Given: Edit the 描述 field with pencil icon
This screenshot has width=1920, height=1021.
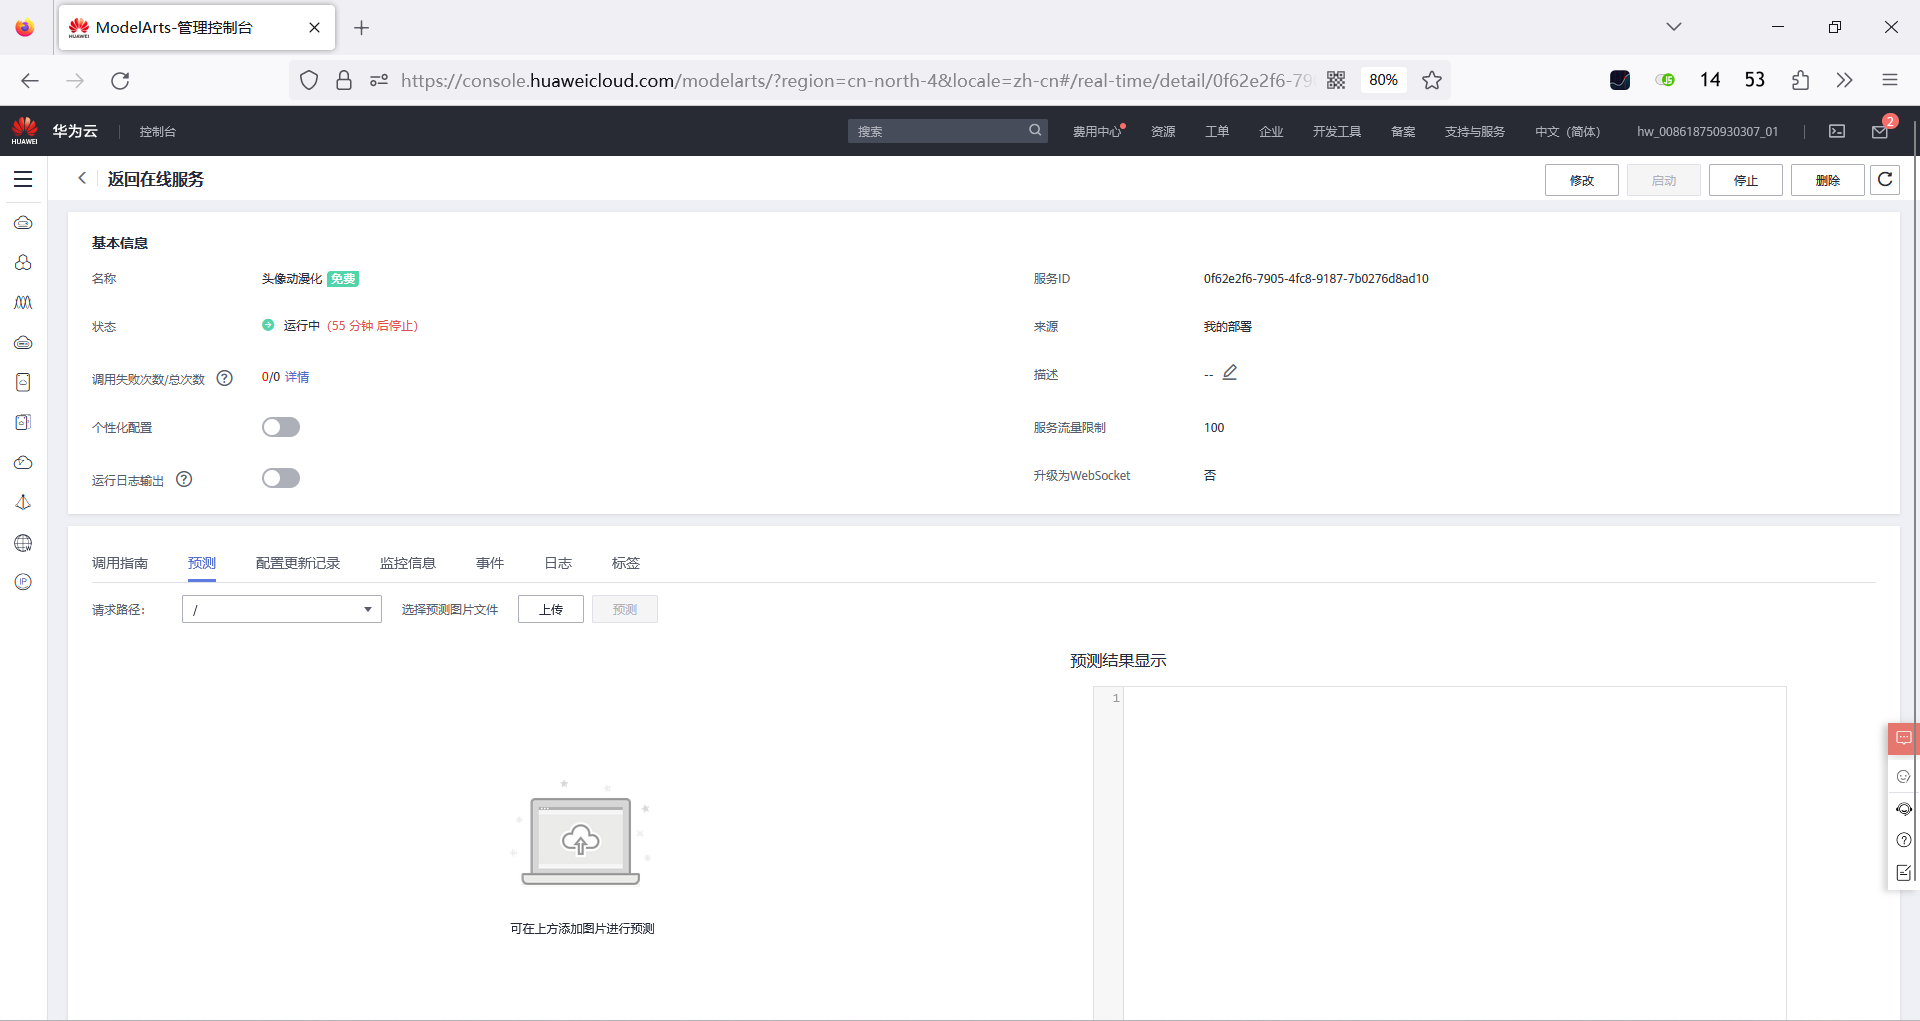Looking at the screenshot, I should click(x=1230, y=372).
